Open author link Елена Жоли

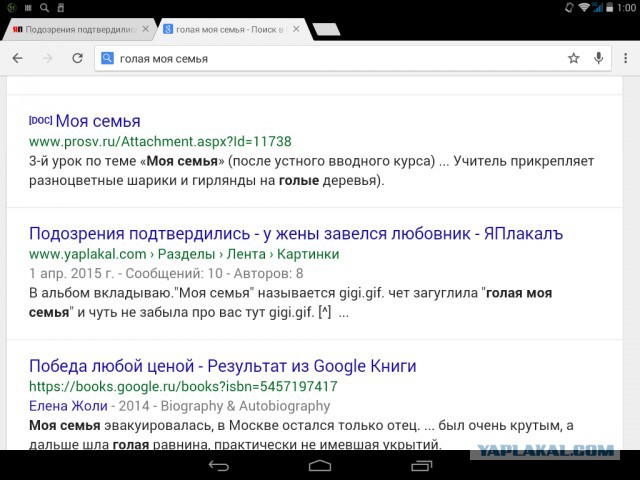[68, 406]
